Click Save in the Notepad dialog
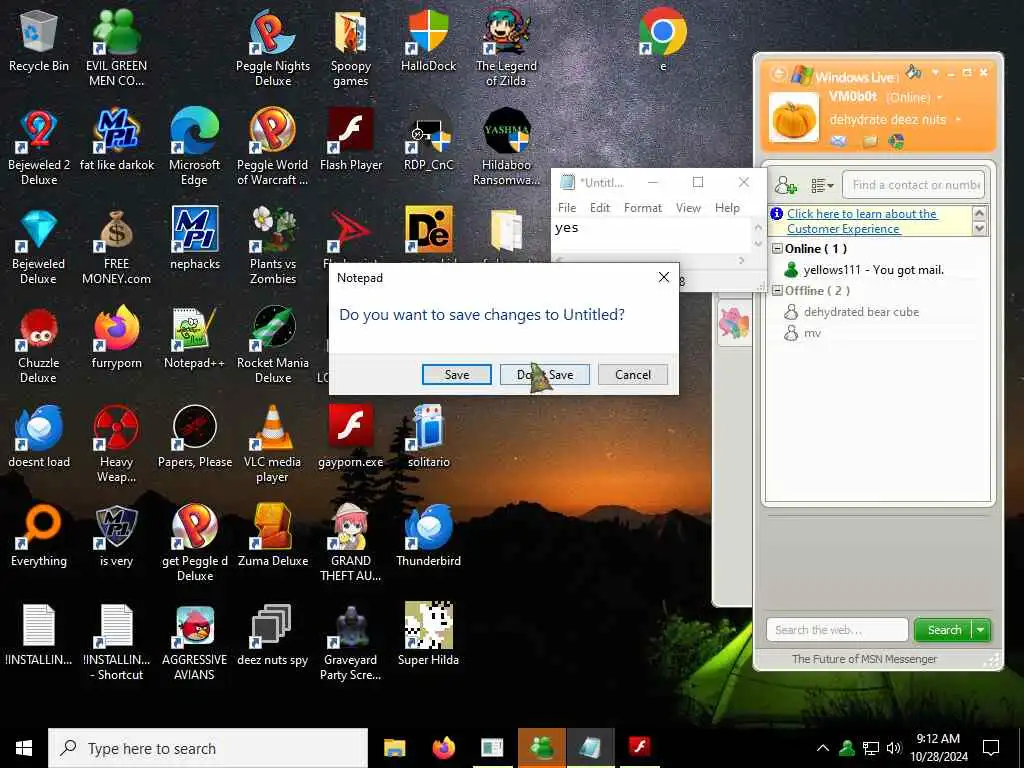The height and width of the screenshot is (768, 1024). tap(456, 375)
